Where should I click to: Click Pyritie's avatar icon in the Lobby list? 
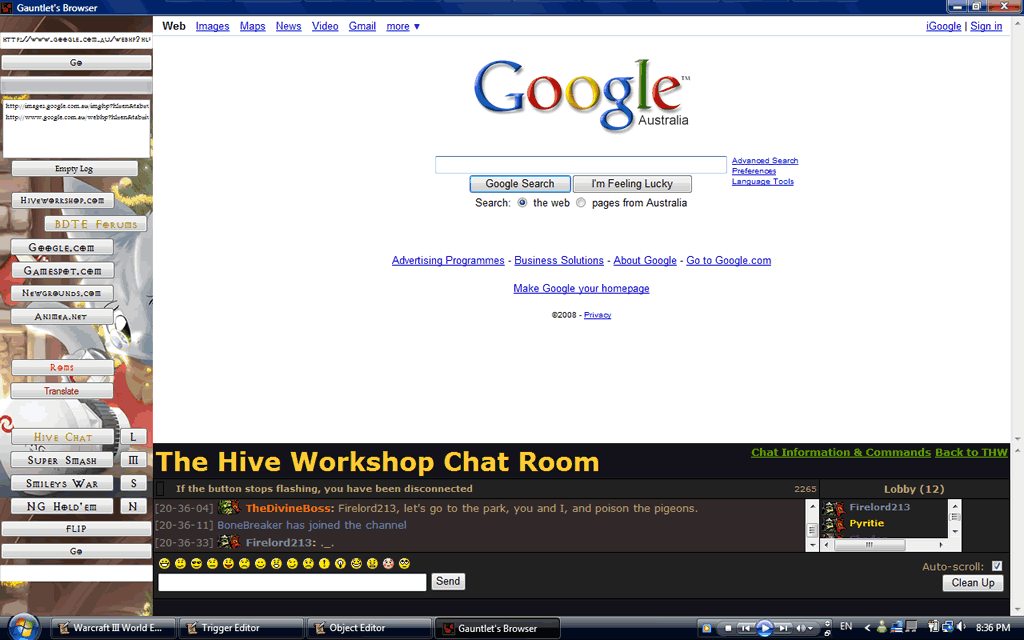pos(833,524)
